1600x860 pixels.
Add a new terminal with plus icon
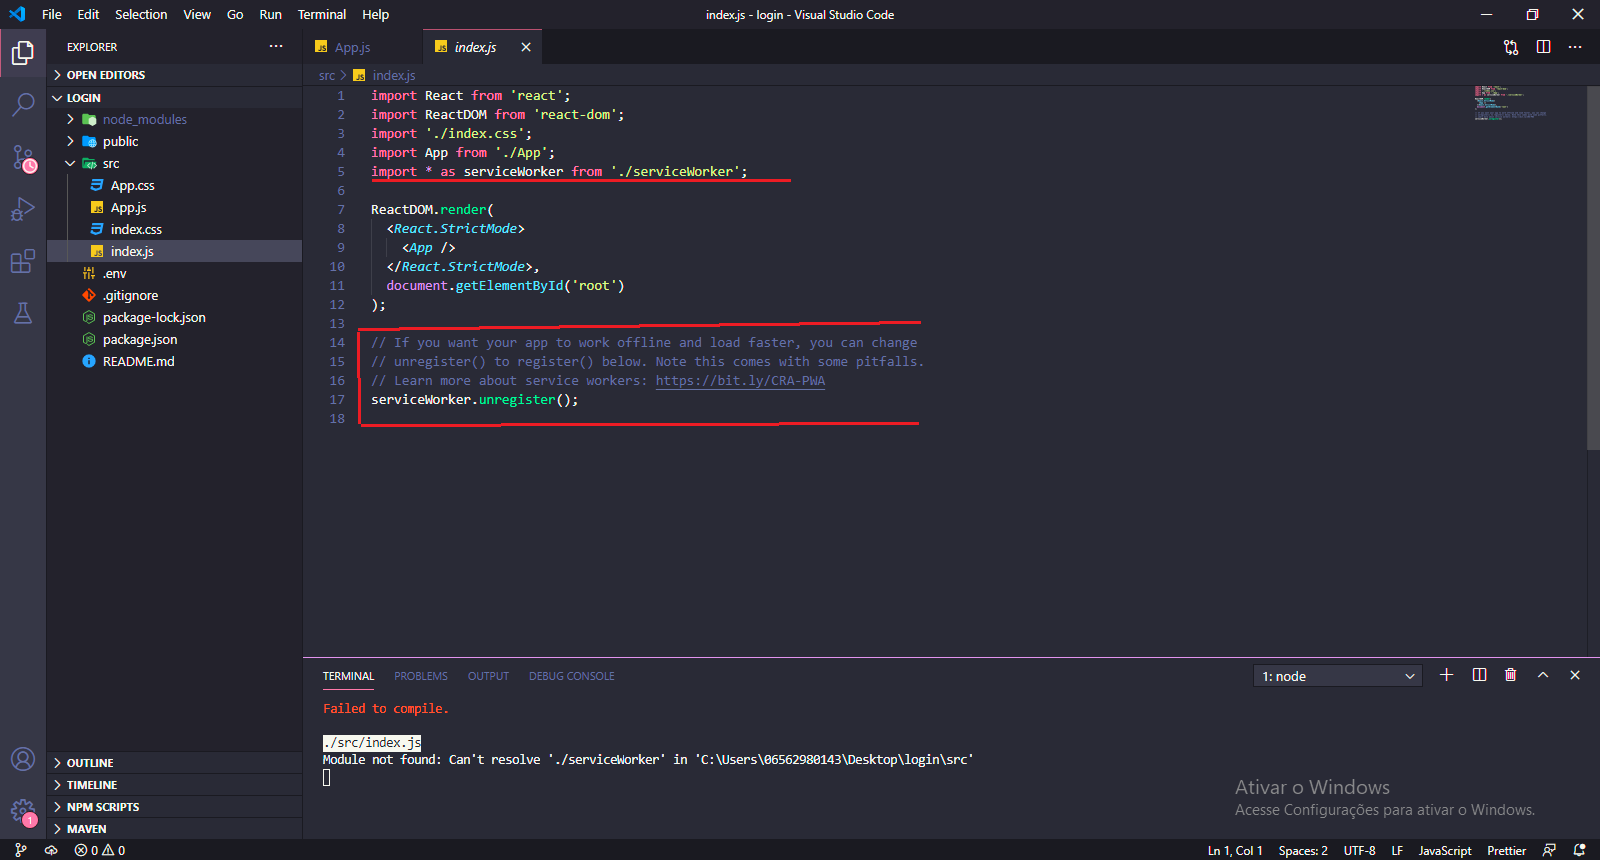point(1446,675)
